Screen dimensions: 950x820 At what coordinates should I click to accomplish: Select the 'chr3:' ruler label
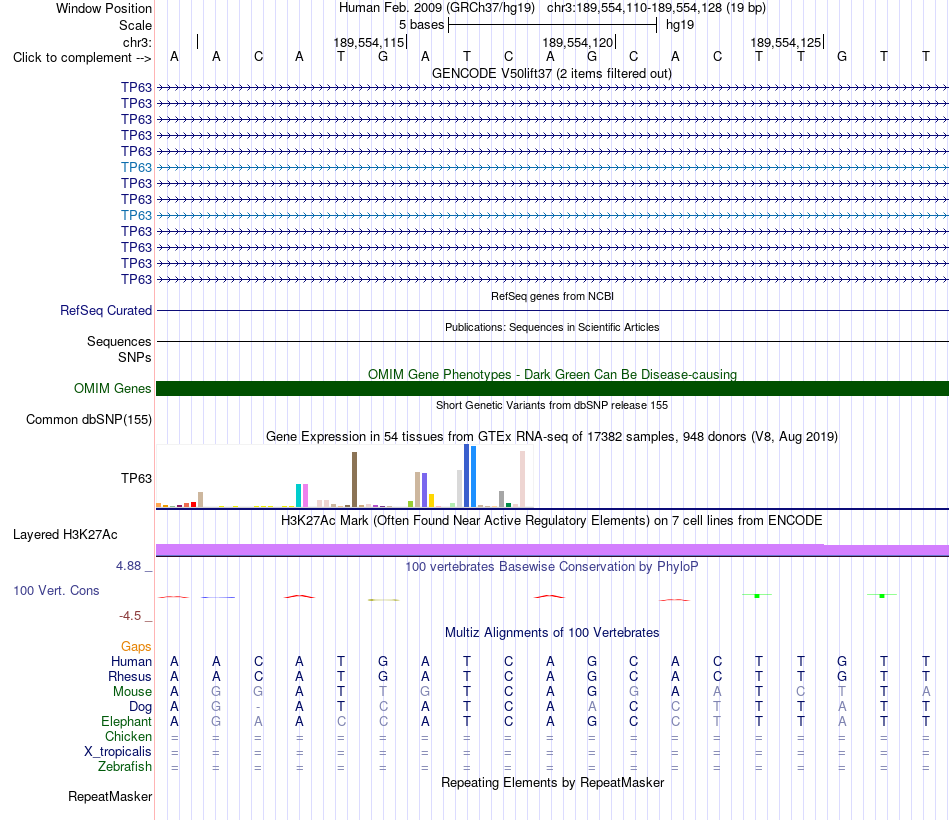(x=137, y=42)
